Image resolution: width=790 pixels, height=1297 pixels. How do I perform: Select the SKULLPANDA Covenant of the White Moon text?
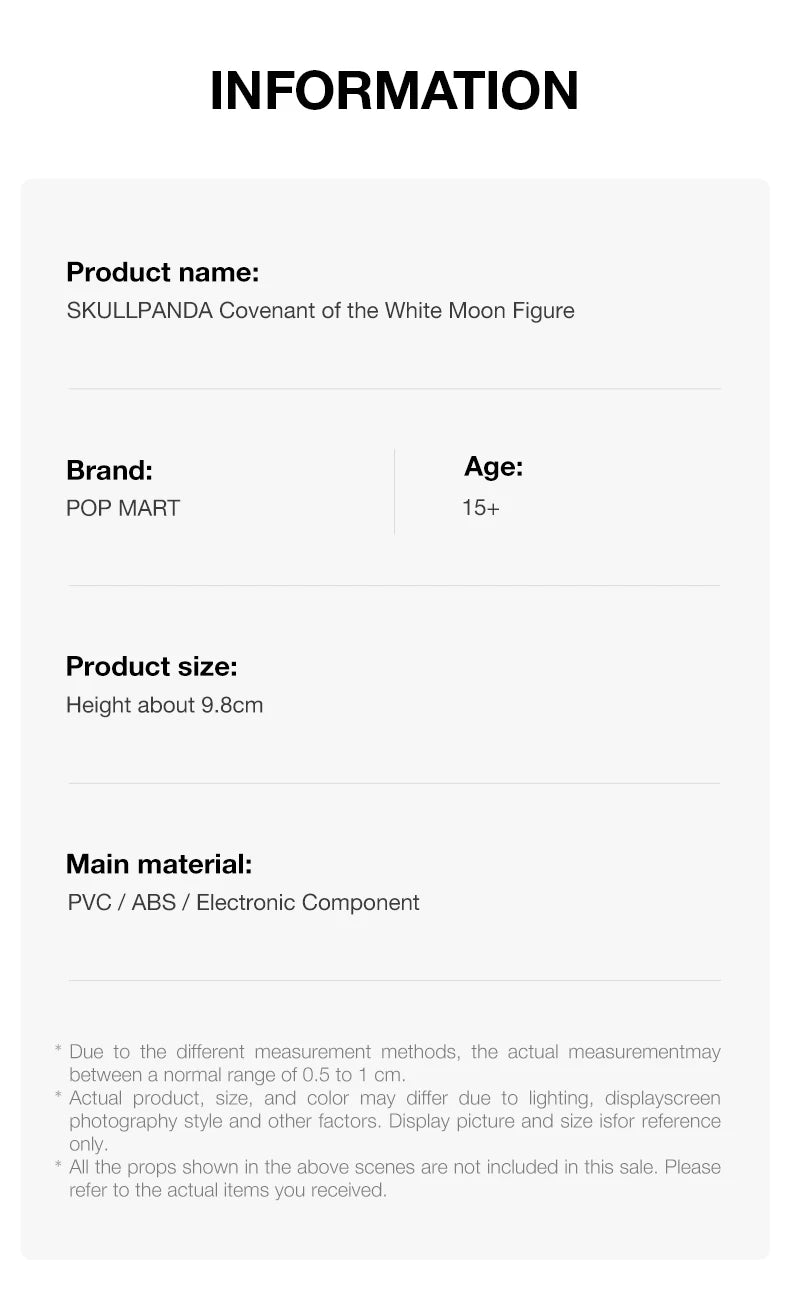tap(320, 311)
